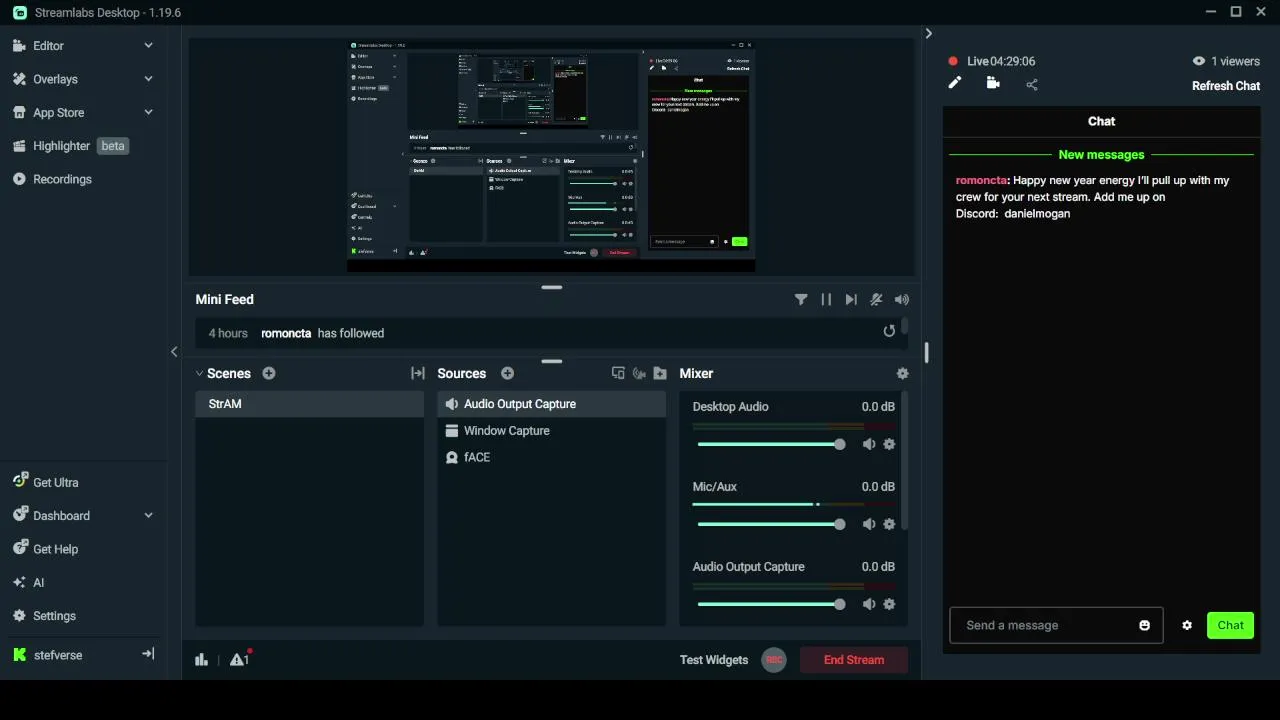
Task: Open the notifications warning icon
Action: [x=239, y=658]
